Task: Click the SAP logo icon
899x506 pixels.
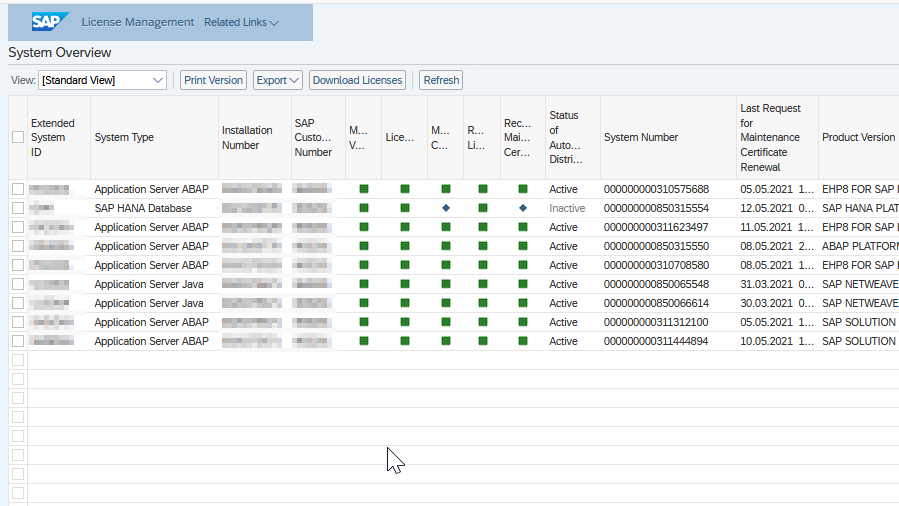Action: click(x=50, y=22)
